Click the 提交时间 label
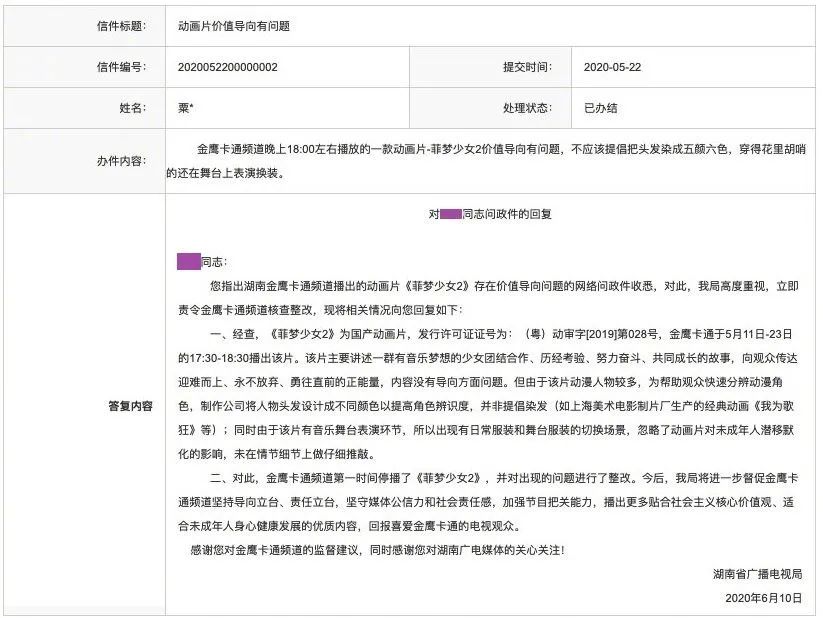Viewport: 823px width, 618px height. click(527, 67)
